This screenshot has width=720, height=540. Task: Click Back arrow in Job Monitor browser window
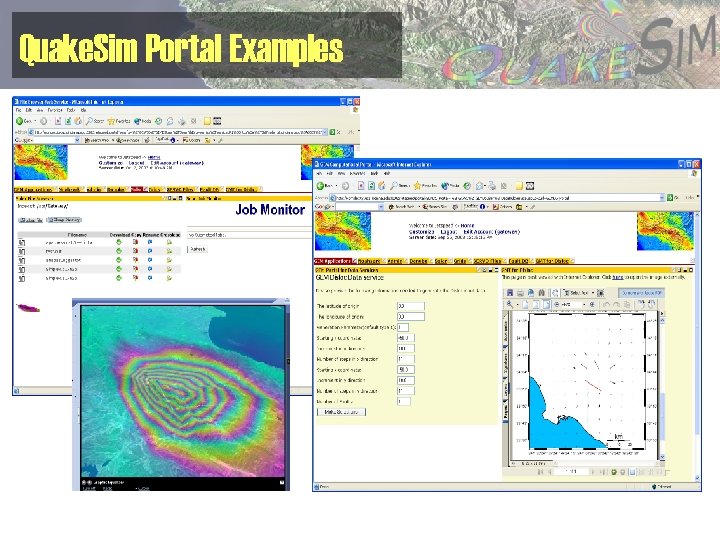(20, 121)
